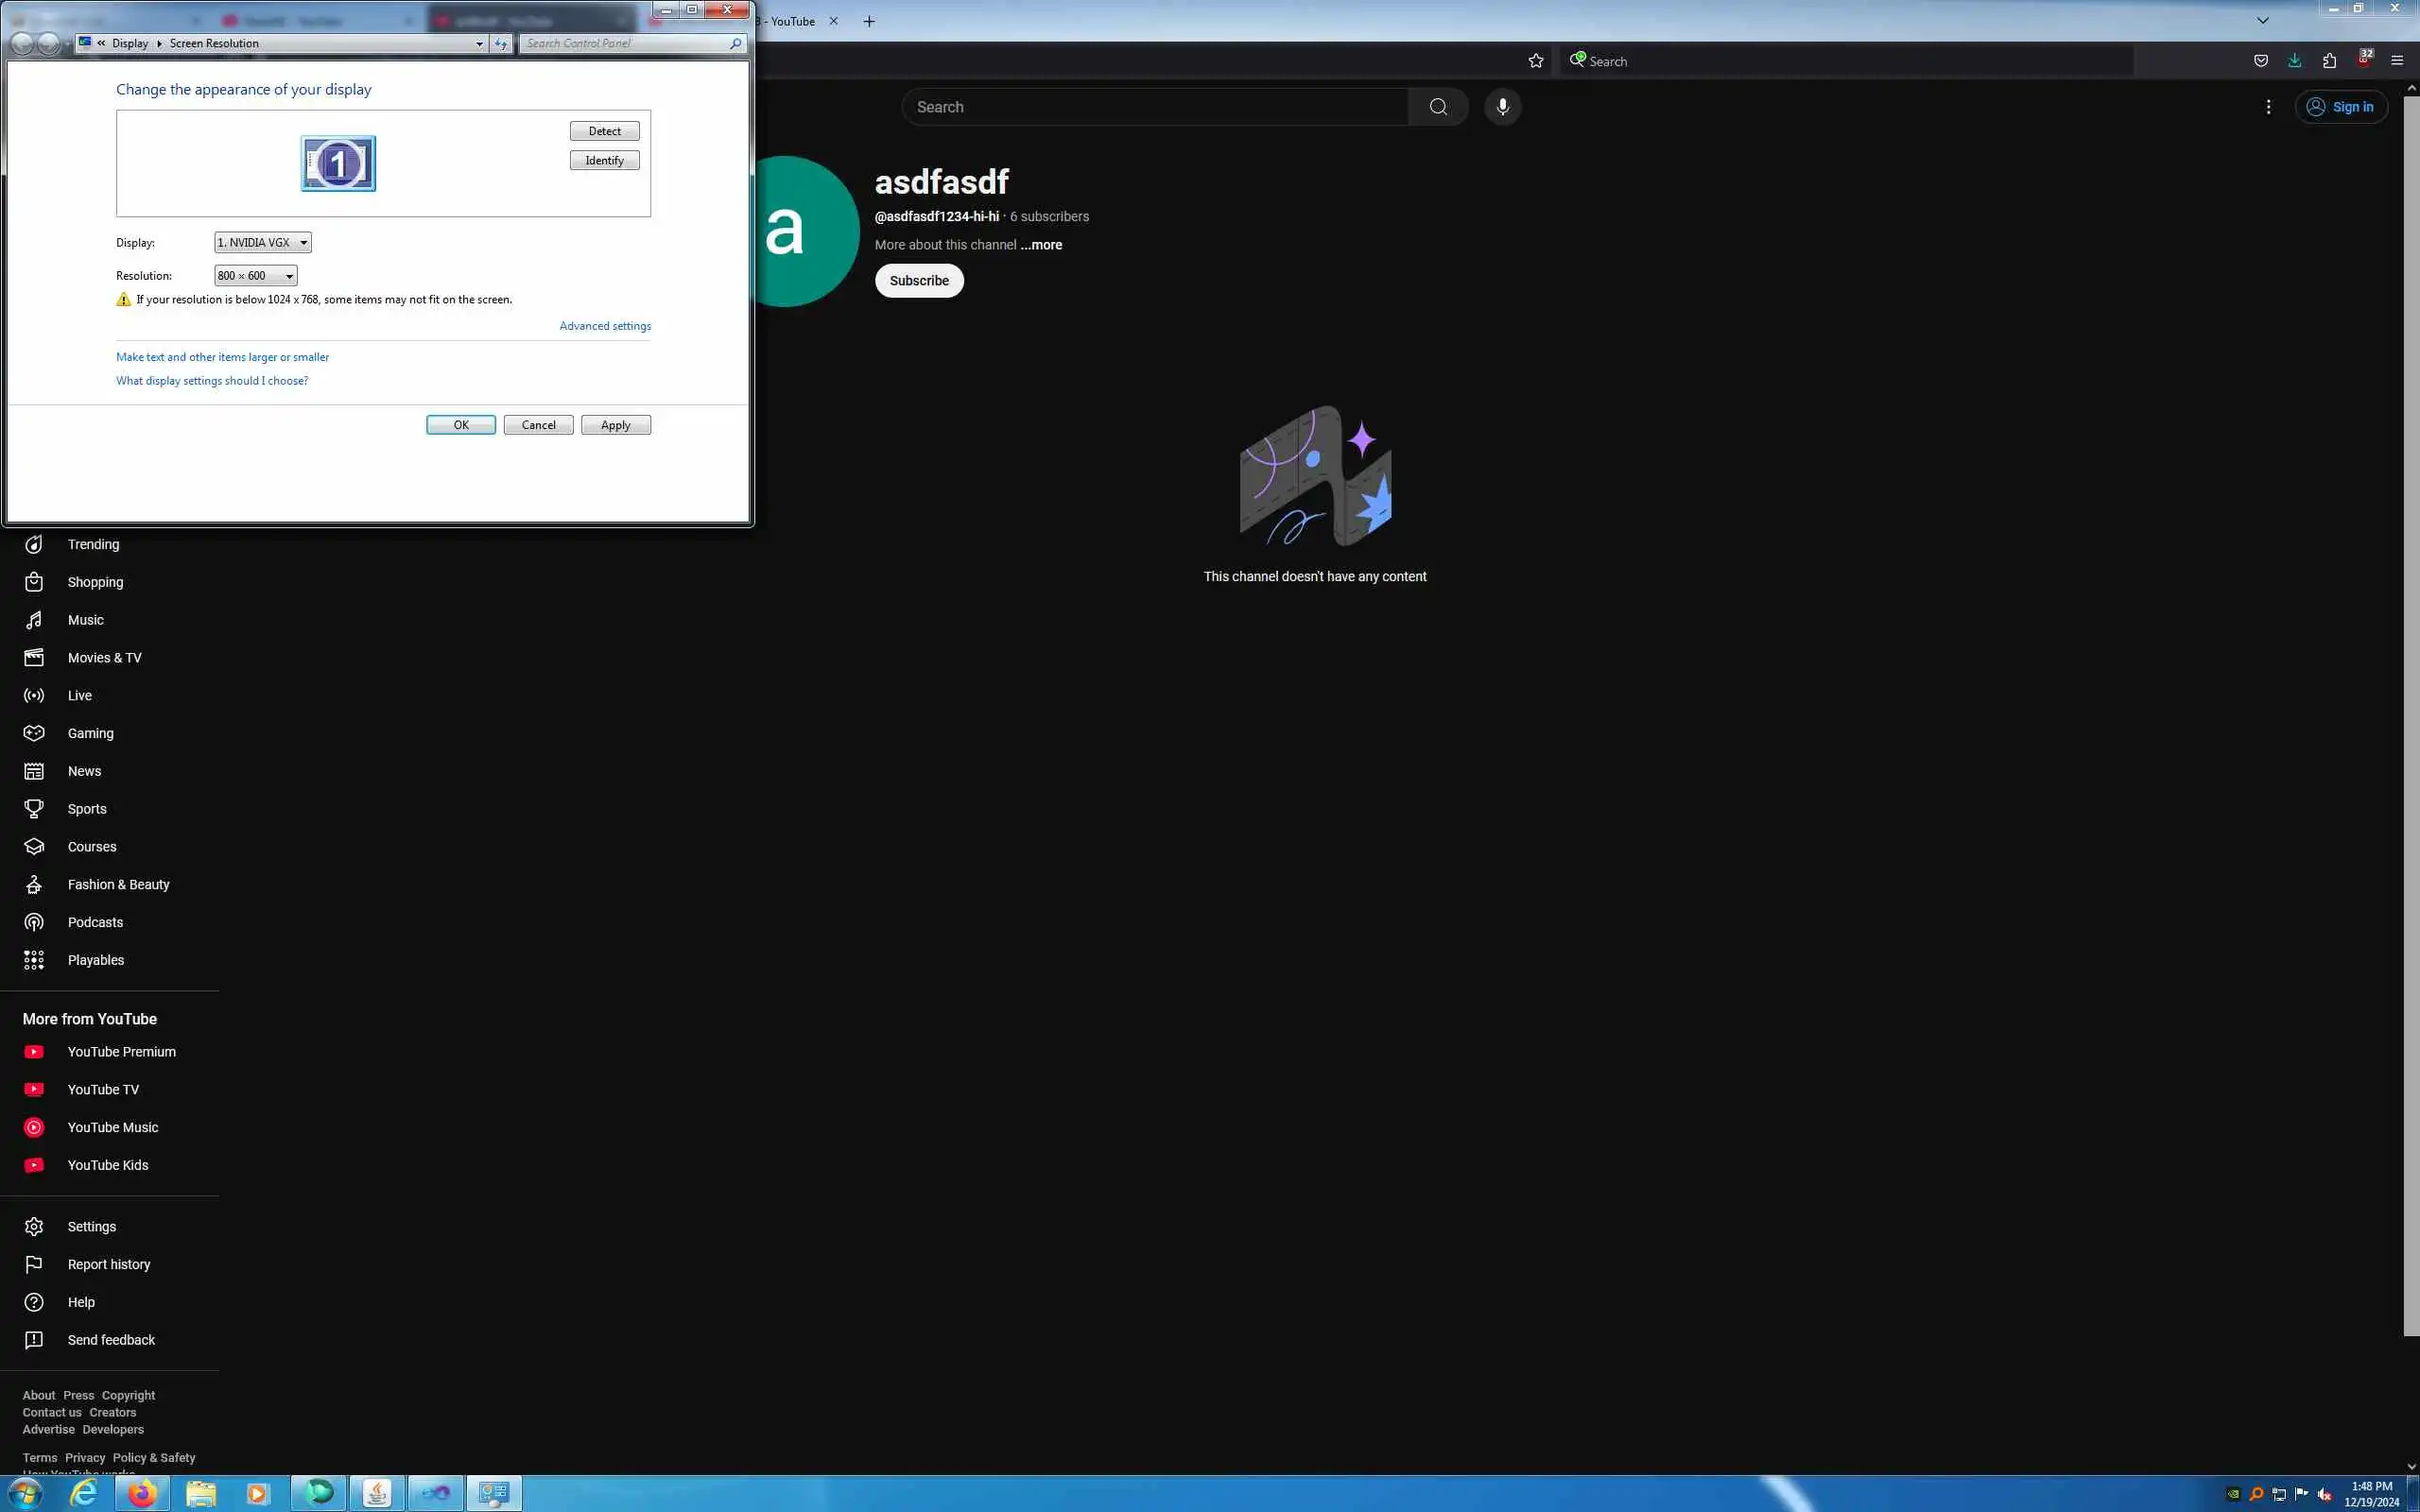The image size is (2420, 1512).
Task: Launch Internet Explorer from the taskbar
Action: [x=84, y=1493]
